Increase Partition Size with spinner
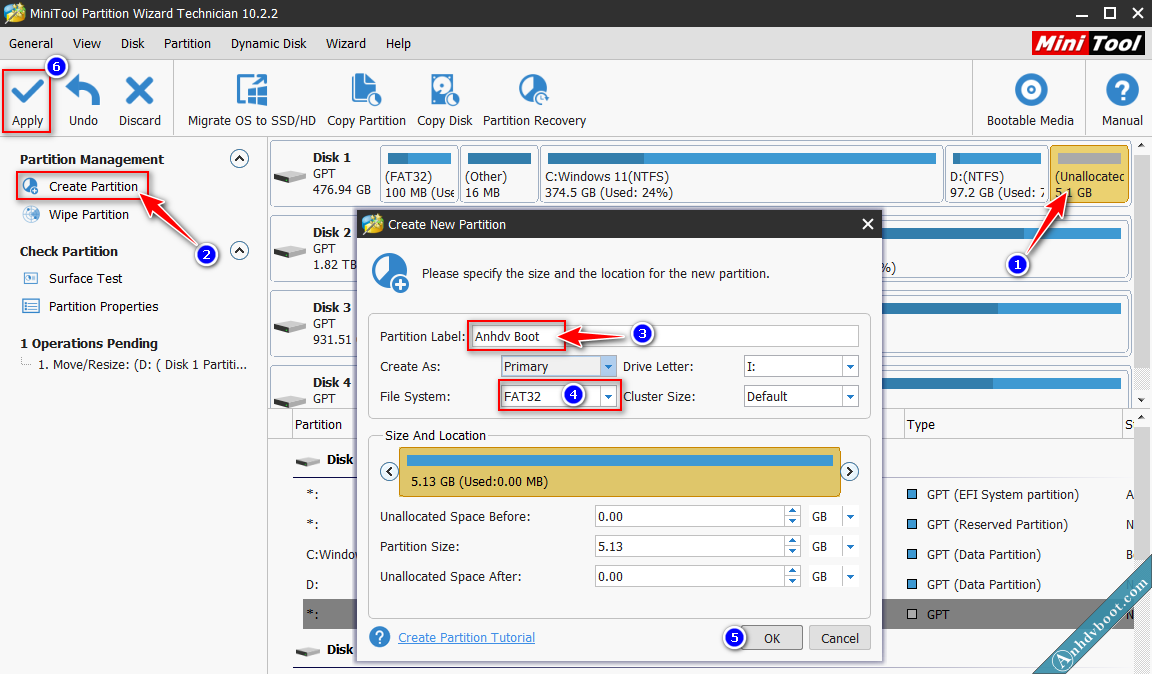Viewport: 1152px width, 674px height. (792, 542)
